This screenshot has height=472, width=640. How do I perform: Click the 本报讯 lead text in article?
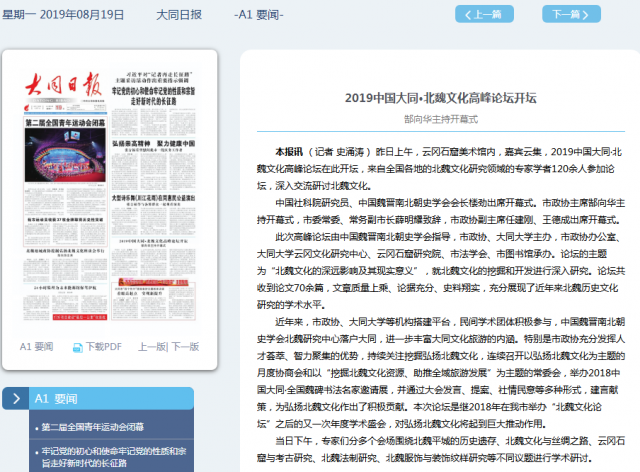click(x=289, y=152)
